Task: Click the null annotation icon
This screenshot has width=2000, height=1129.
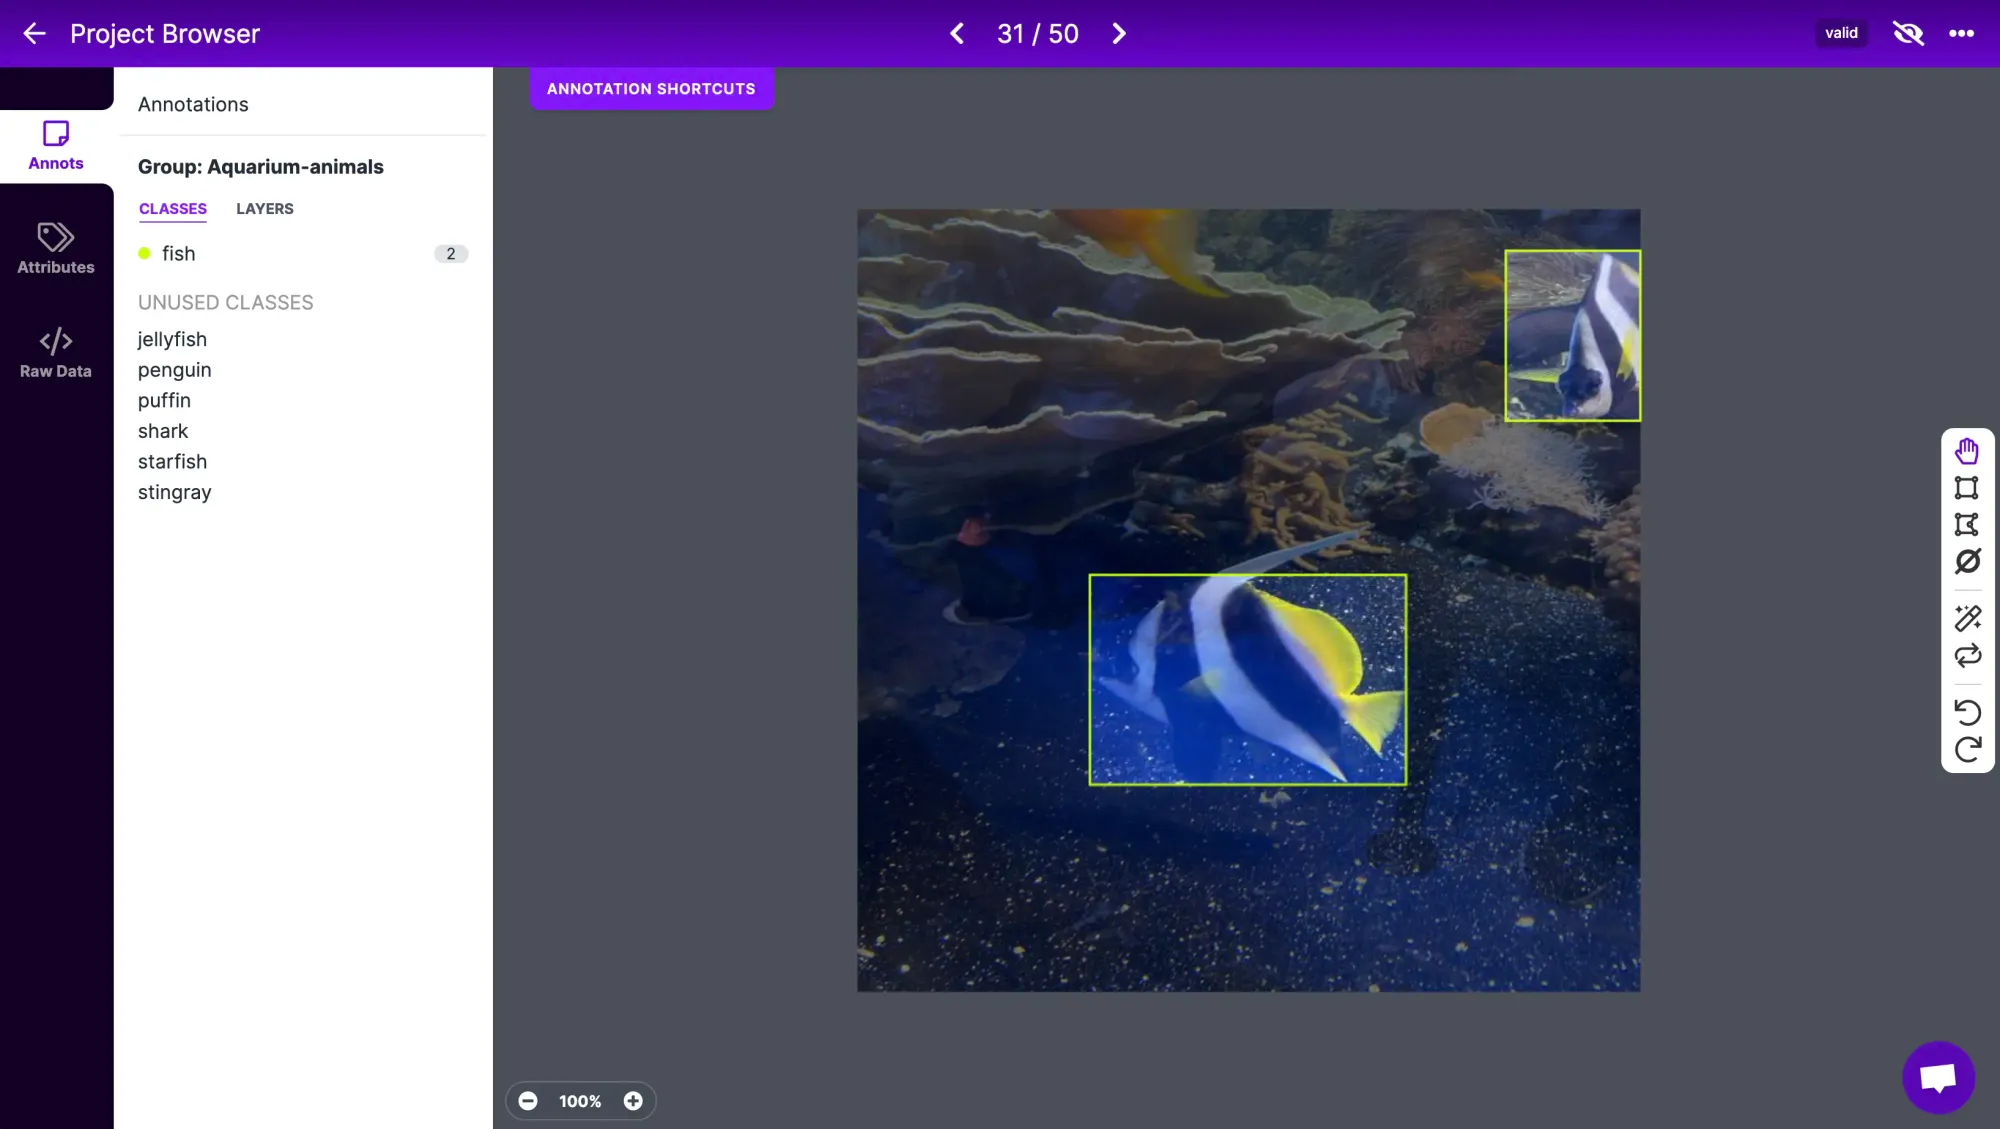Action: pos(1967,562)
